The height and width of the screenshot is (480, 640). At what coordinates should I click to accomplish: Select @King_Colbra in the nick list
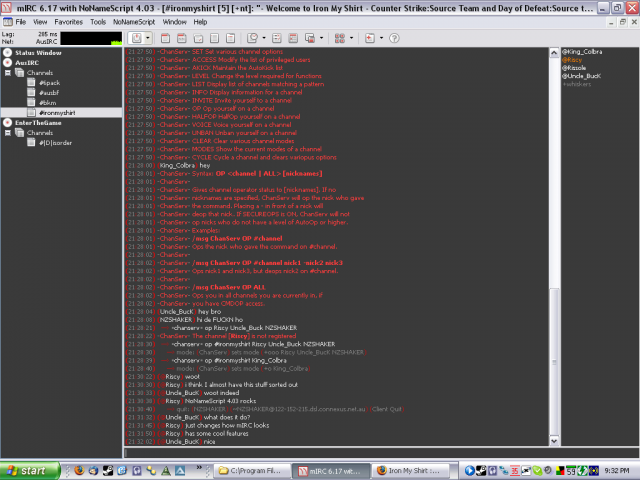click(582, 52)
